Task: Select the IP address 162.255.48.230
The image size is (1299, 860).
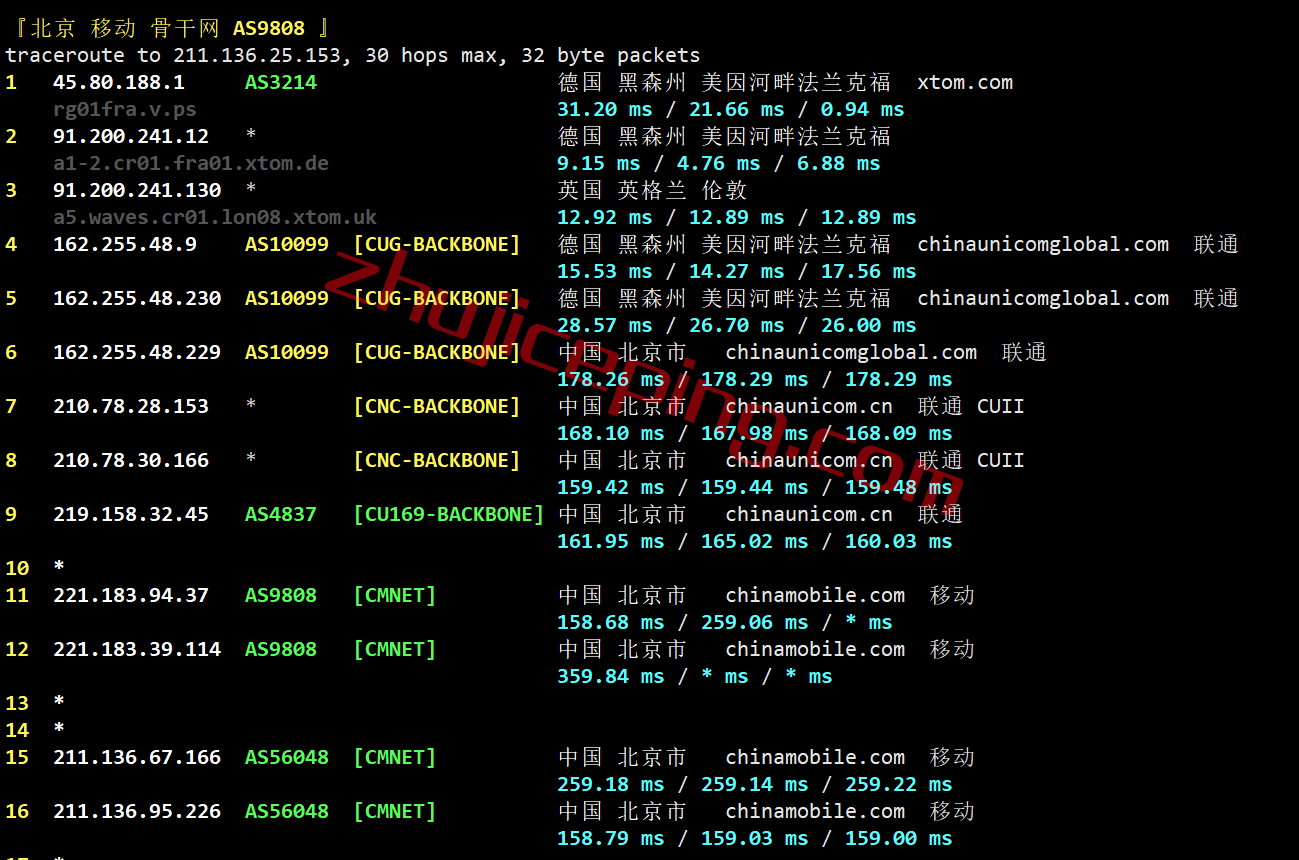Action: (x=137, y=298)
